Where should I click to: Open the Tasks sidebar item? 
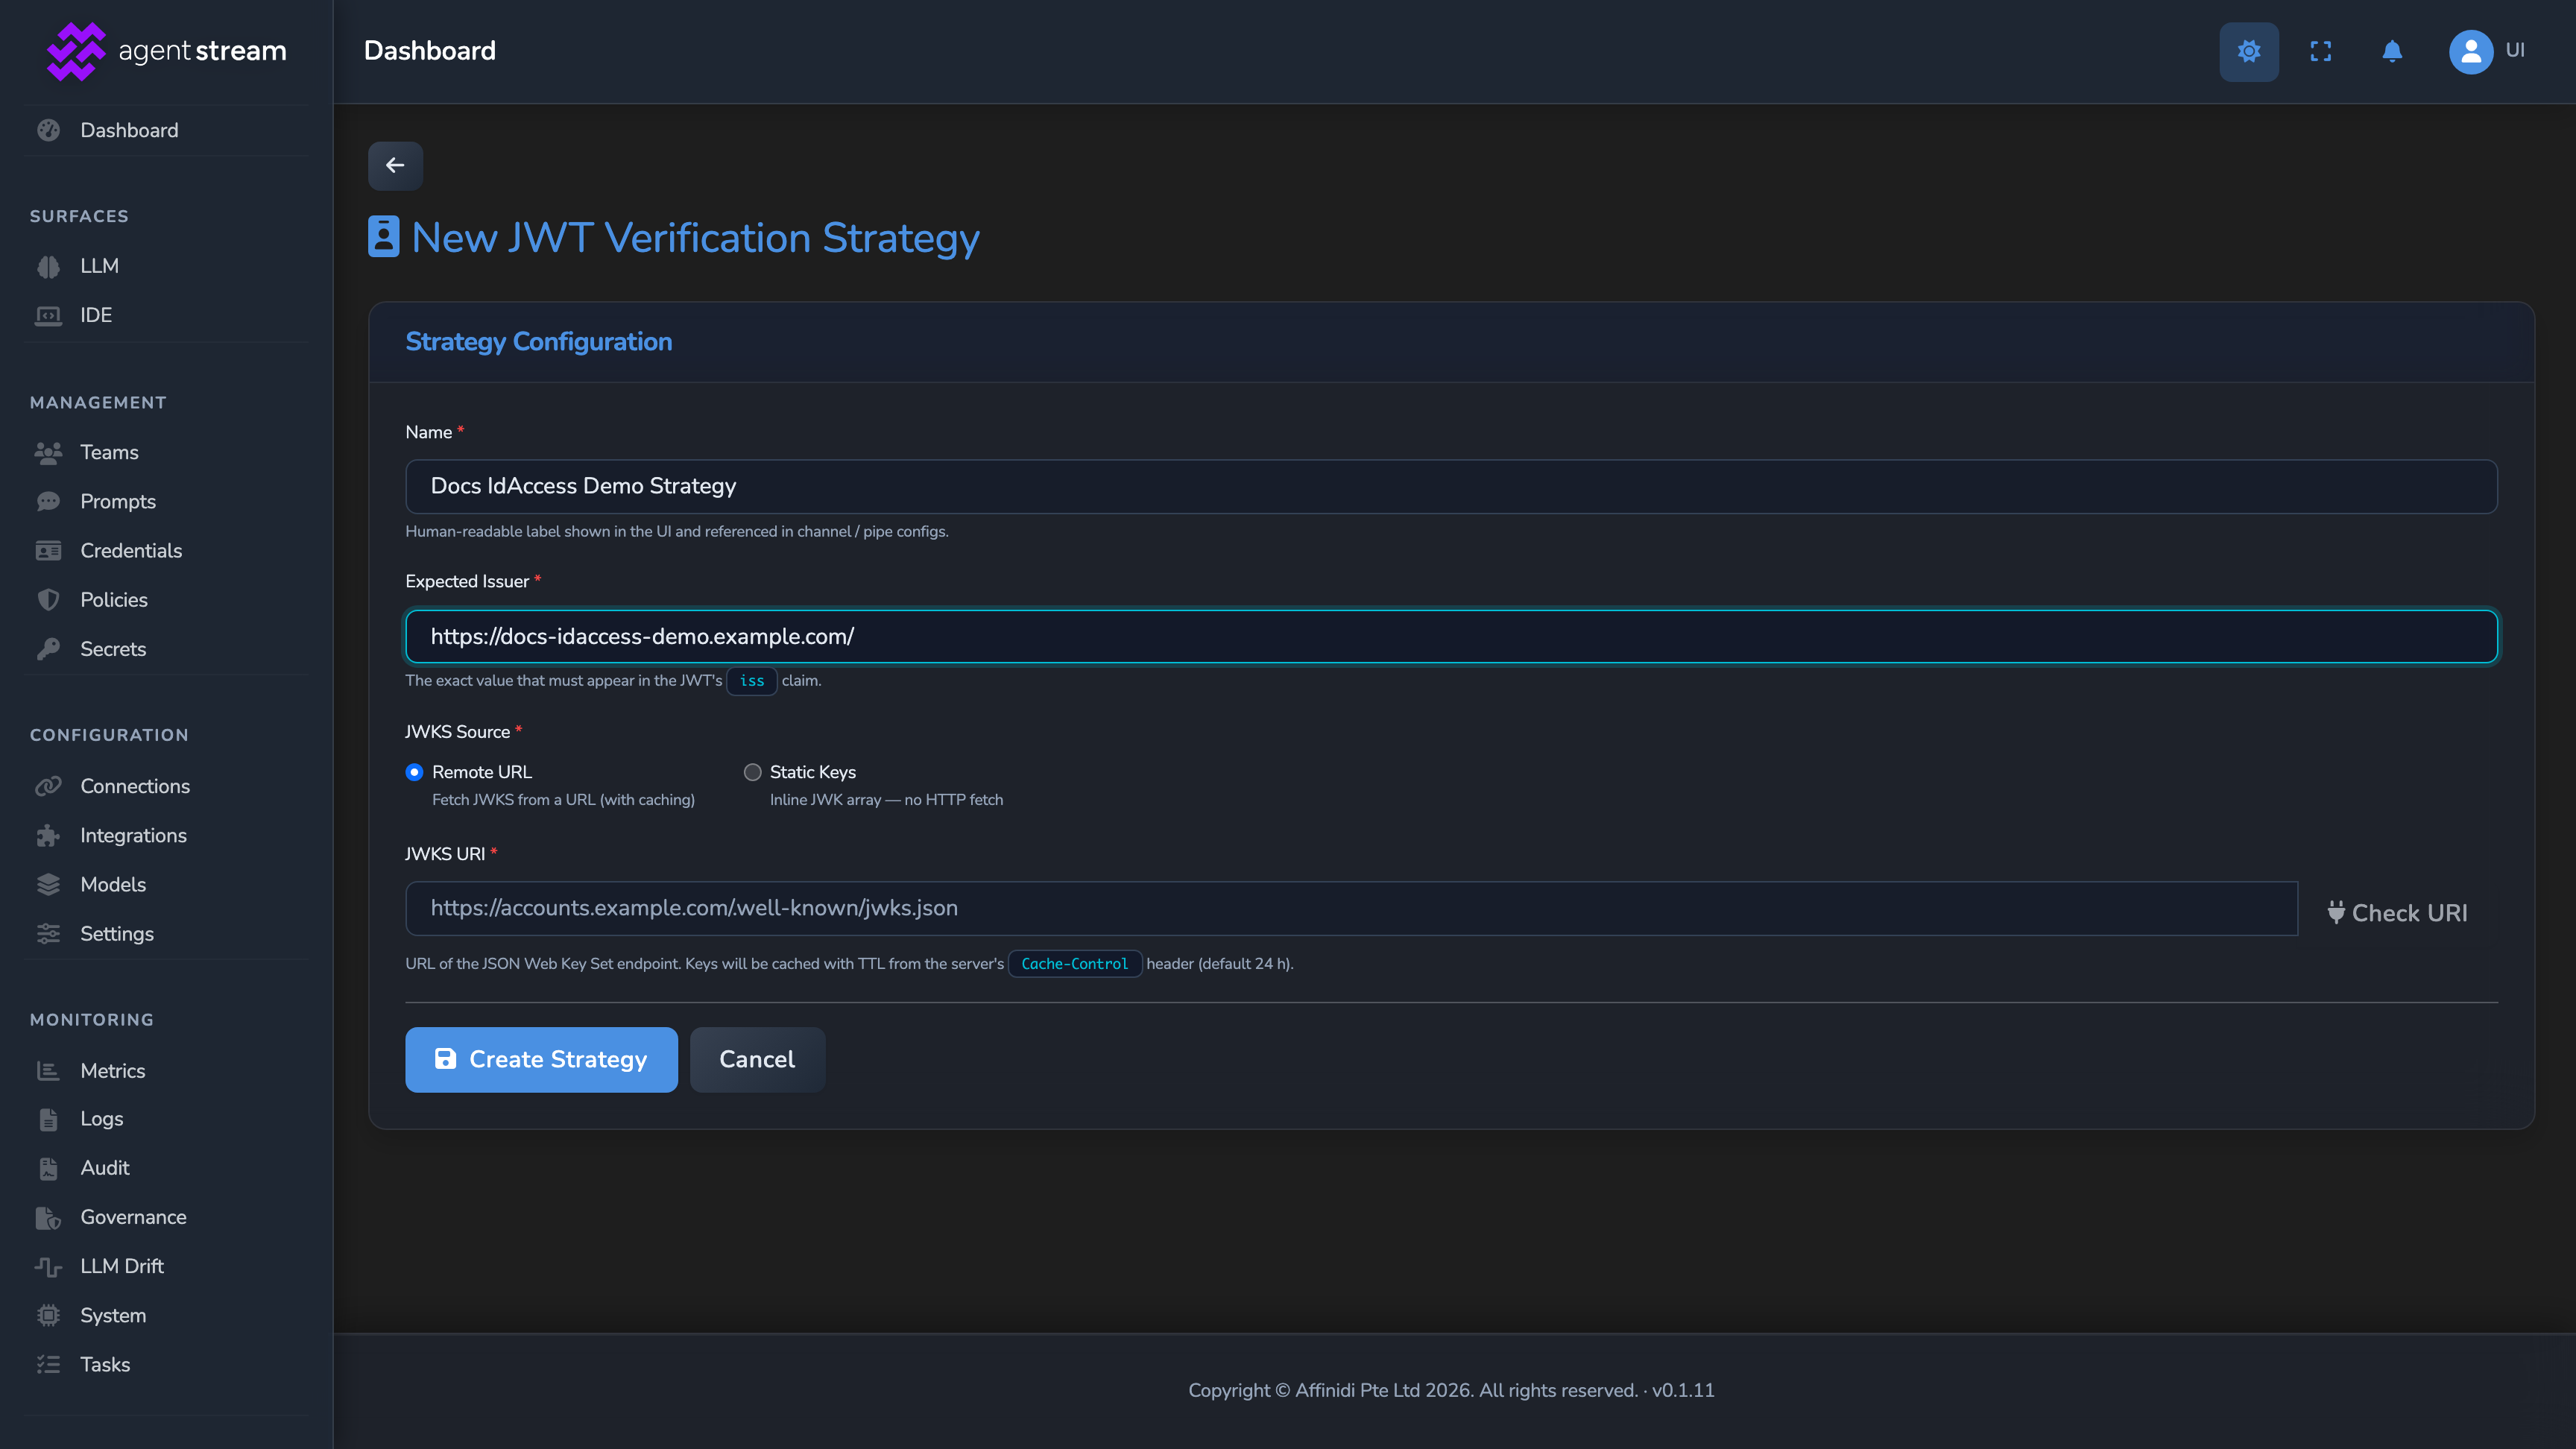pyautogui.click(x=166, y=1365)
